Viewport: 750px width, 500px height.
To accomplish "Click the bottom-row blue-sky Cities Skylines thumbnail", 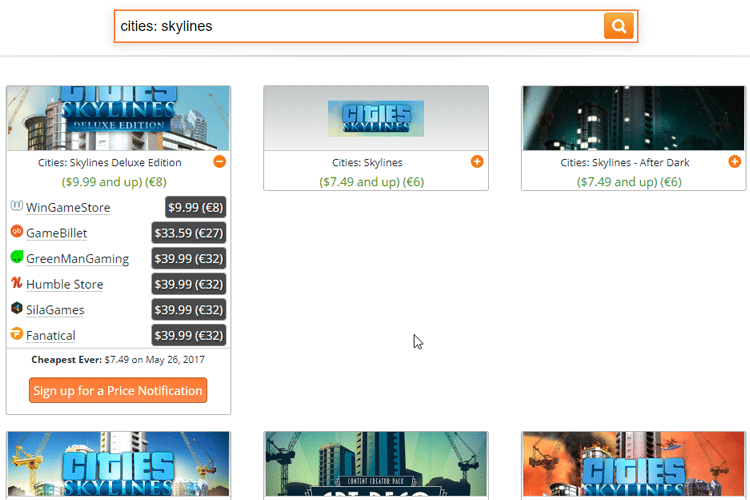I will pos(118,464).
